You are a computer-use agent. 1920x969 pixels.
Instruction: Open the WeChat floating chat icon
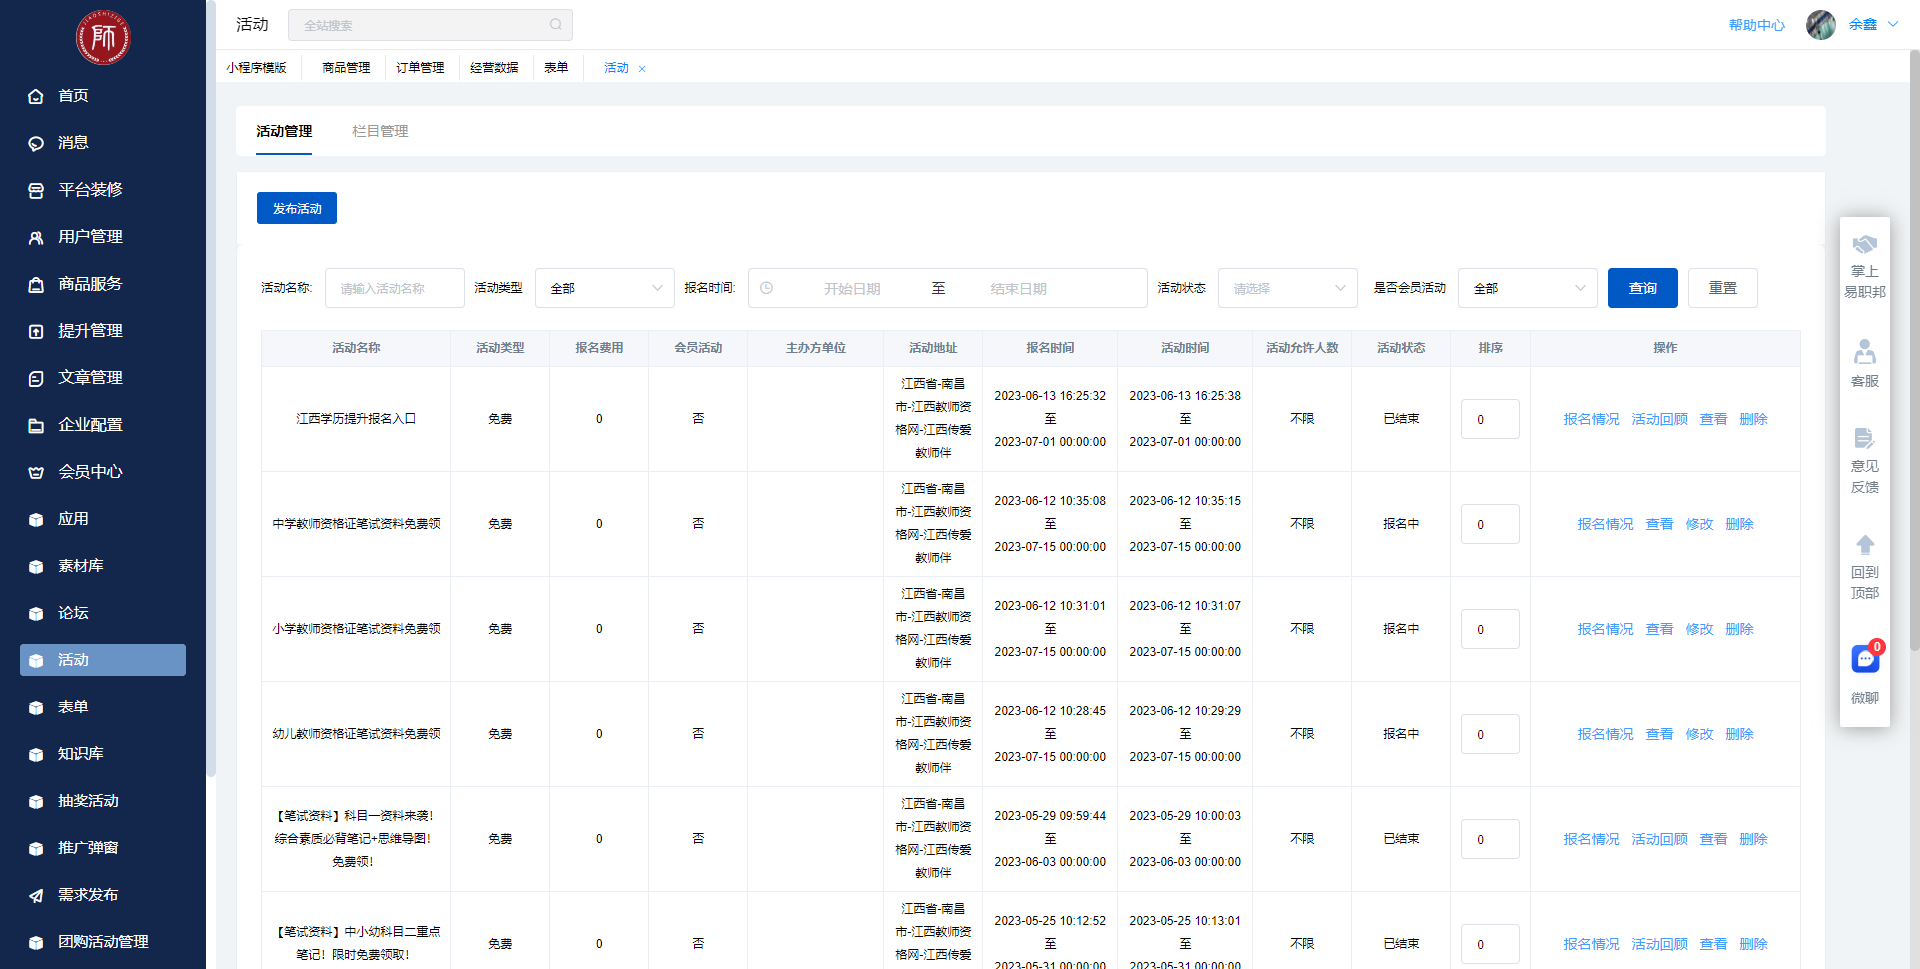[x=1865, y=660]
